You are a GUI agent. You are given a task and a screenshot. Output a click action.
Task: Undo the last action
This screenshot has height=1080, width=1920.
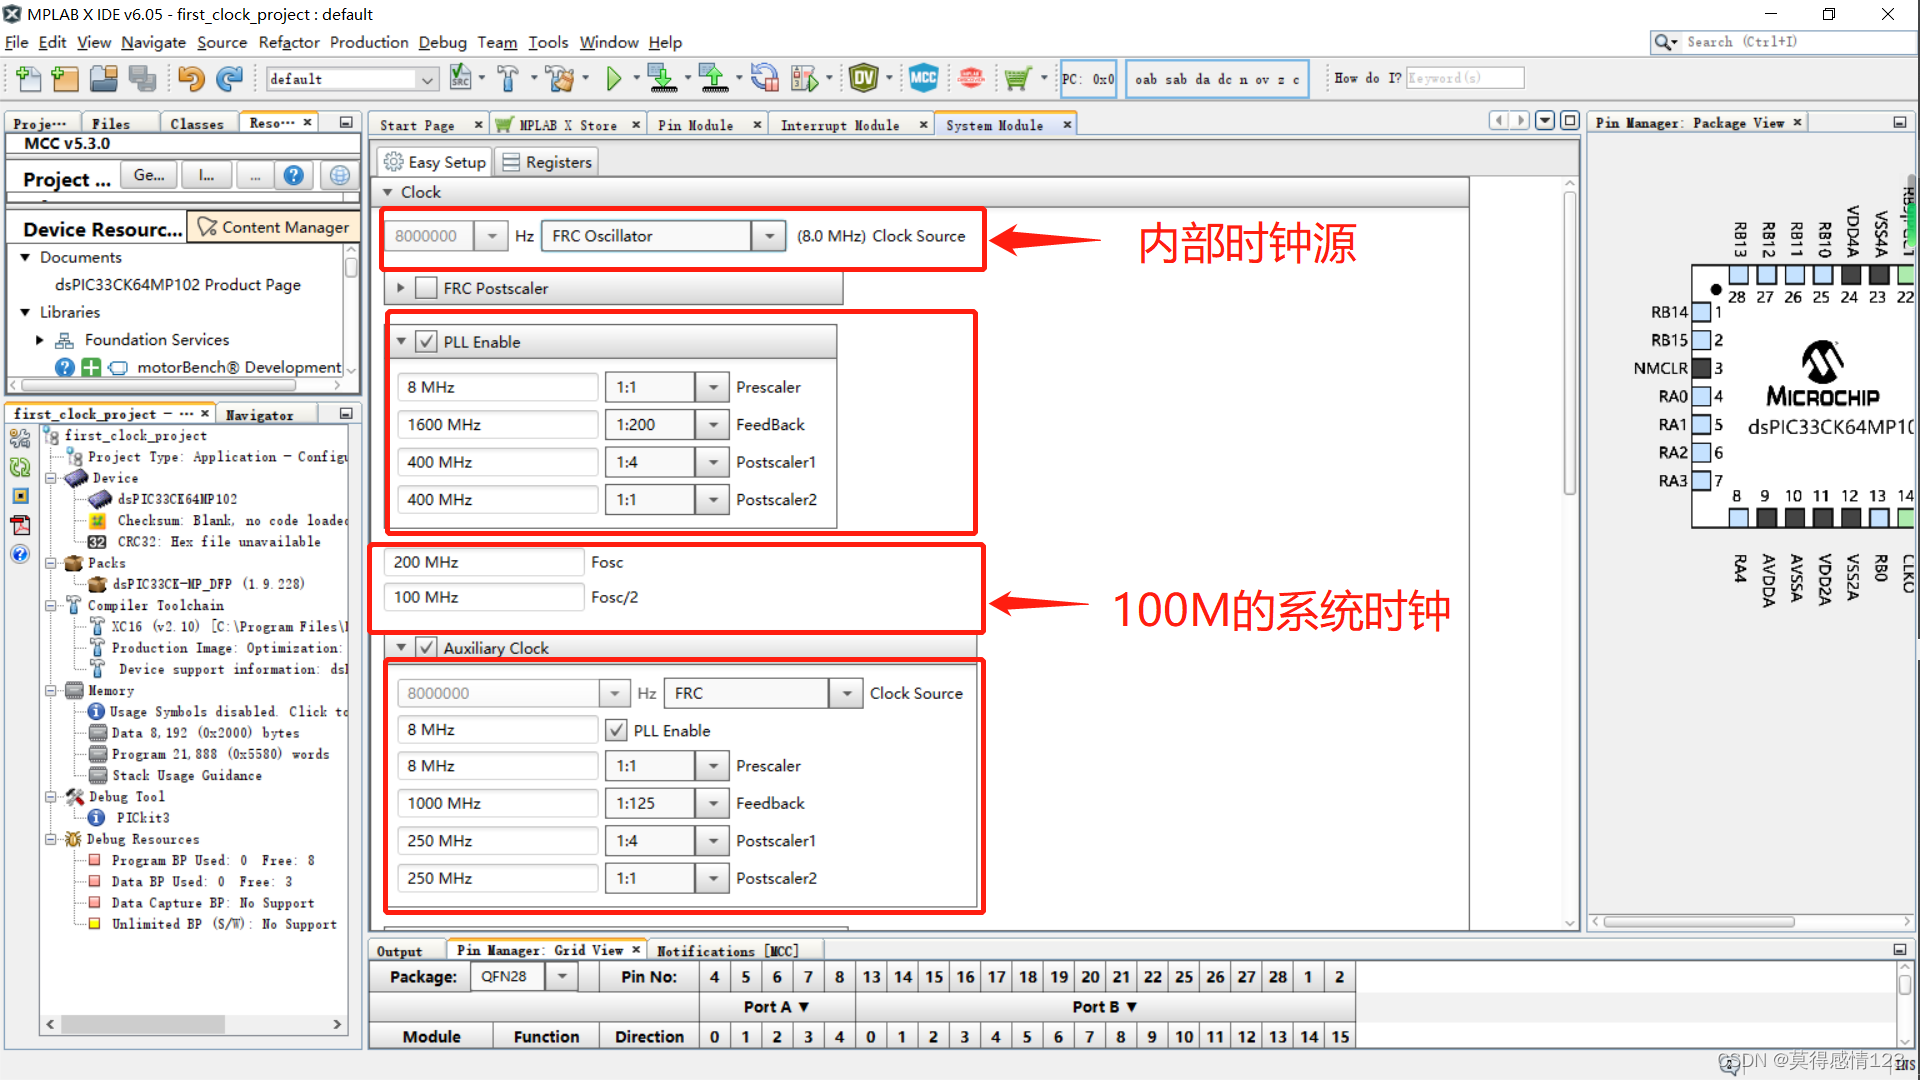click(x=191, y=78)
